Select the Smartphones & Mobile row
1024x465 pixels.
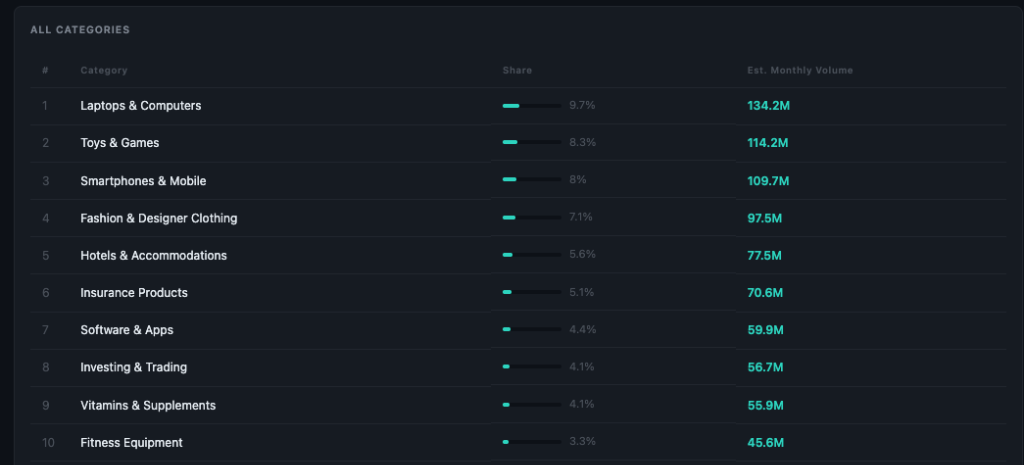[x=143, y=181]
